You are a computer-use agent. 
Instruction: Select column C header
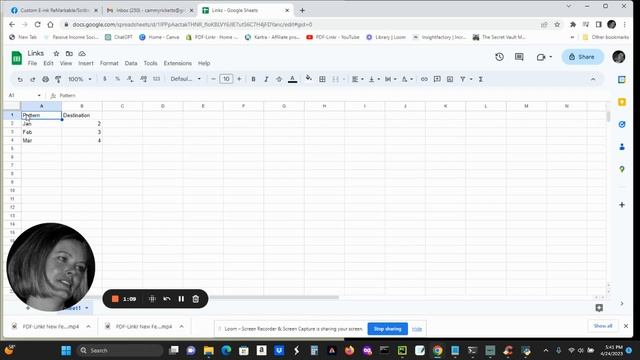122,106
